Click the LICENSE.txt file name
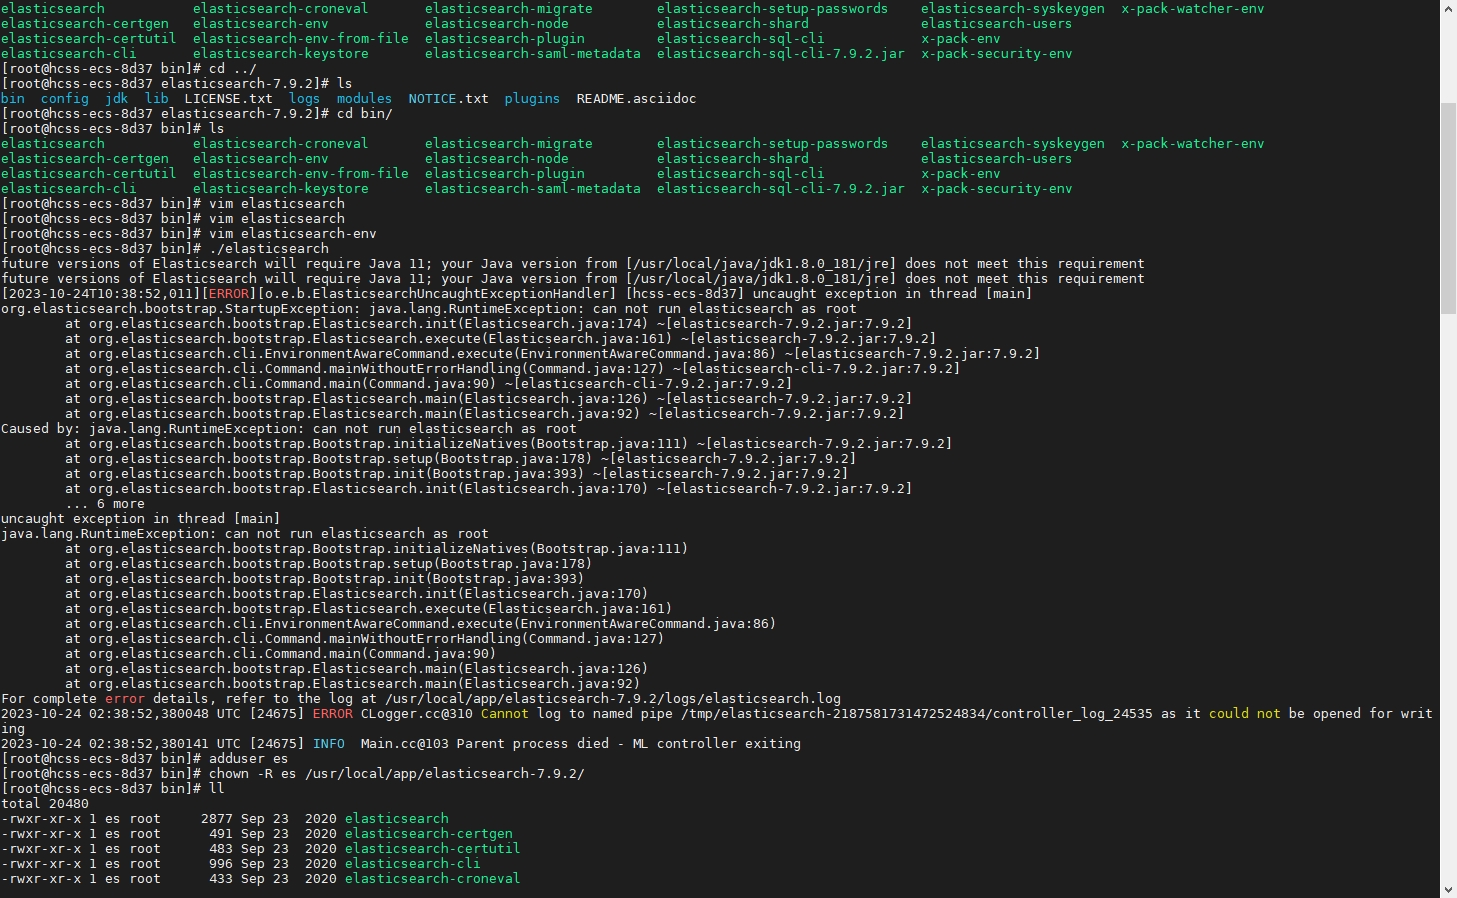 229,99
